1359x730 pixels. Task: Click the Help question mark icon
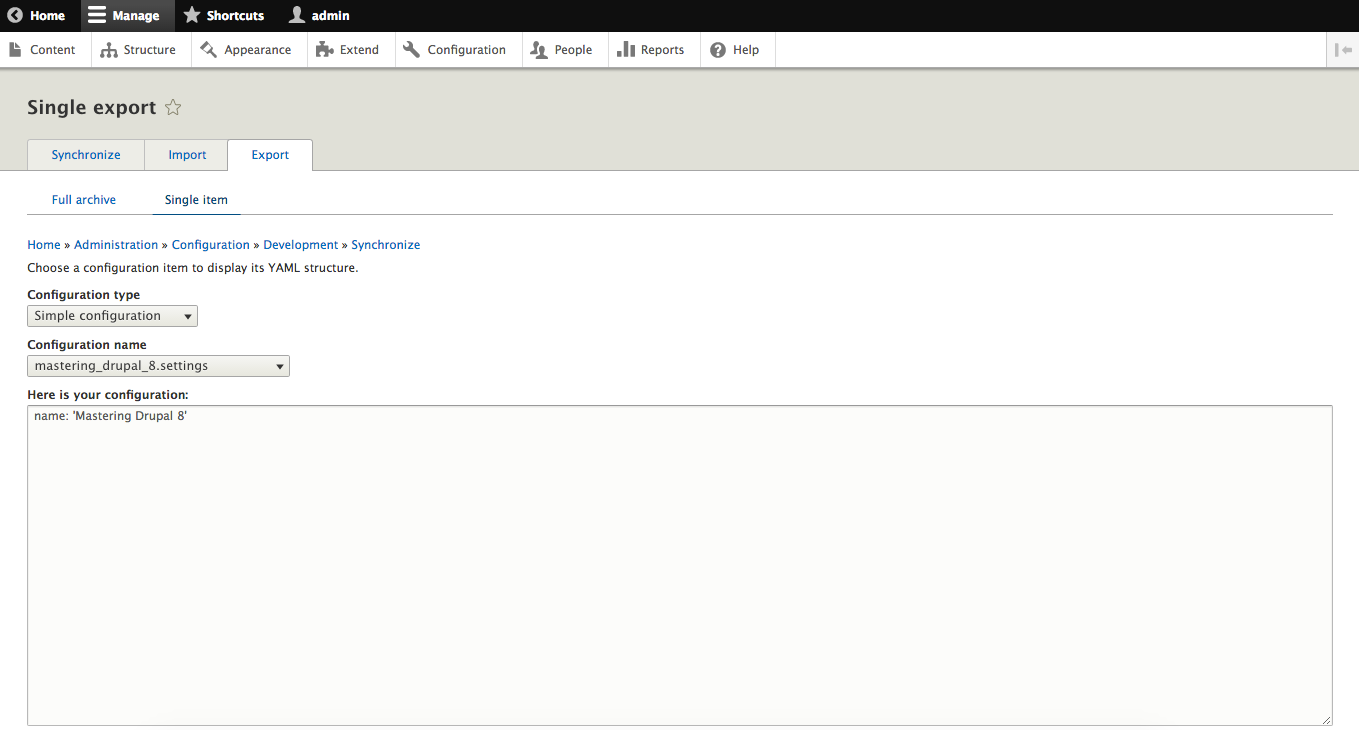tap(718, 50)
